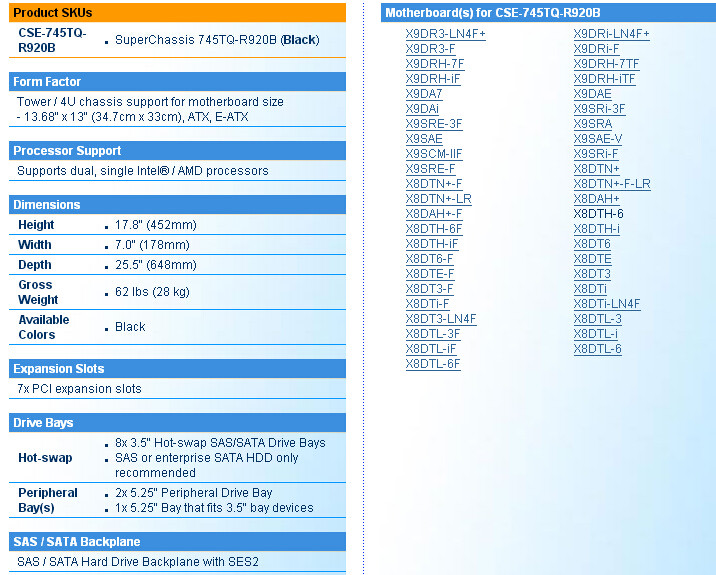Click the X9DAi motherboard link
The width and height of the screenshot is (716, 575).
click(x=422, y=109)
